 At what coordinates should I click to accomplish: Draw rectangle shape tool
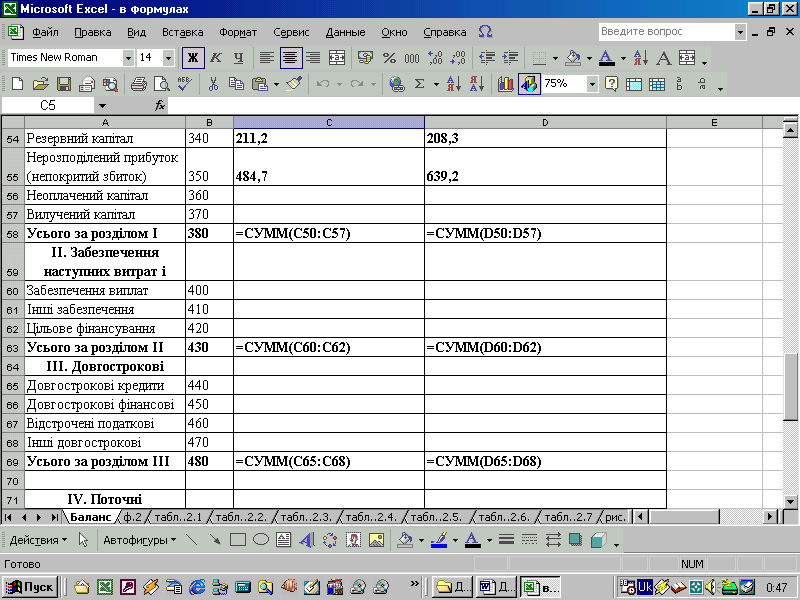(238, 540)
